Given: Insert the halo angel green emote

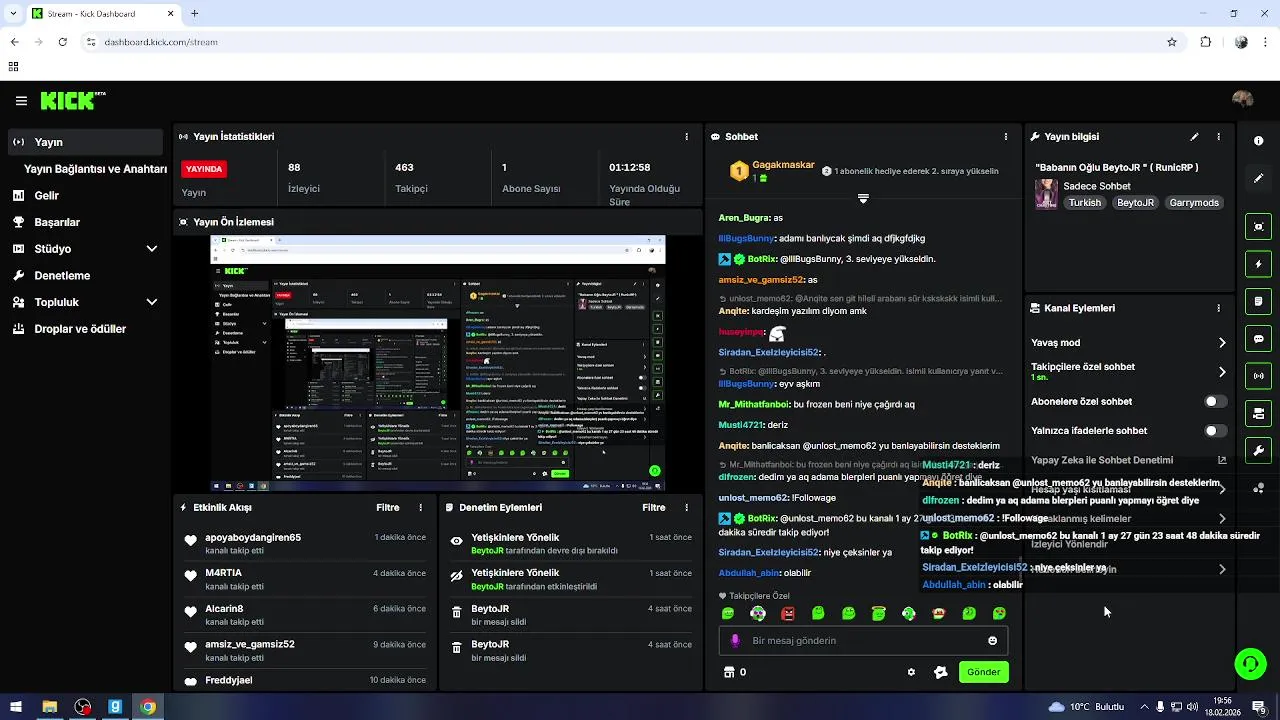Looking at the screenshot, I should (x=878, y=614).
